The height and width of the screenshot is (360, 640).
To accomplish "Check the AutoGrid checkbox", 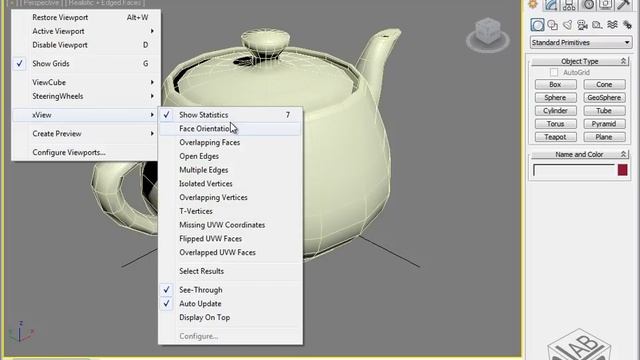I will point(553,72).
